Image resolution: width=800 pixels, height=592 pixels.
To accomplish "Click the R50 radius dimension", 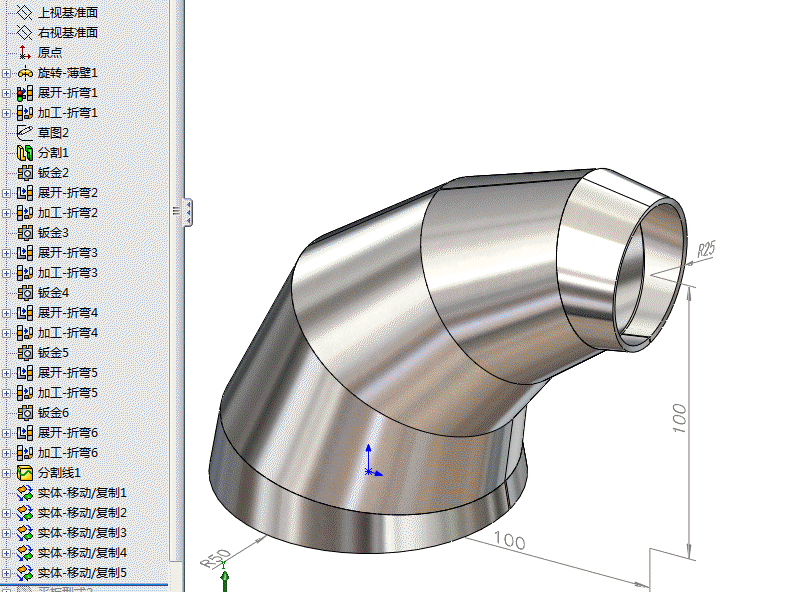I will pyautogui.click(x=216, y=558).
